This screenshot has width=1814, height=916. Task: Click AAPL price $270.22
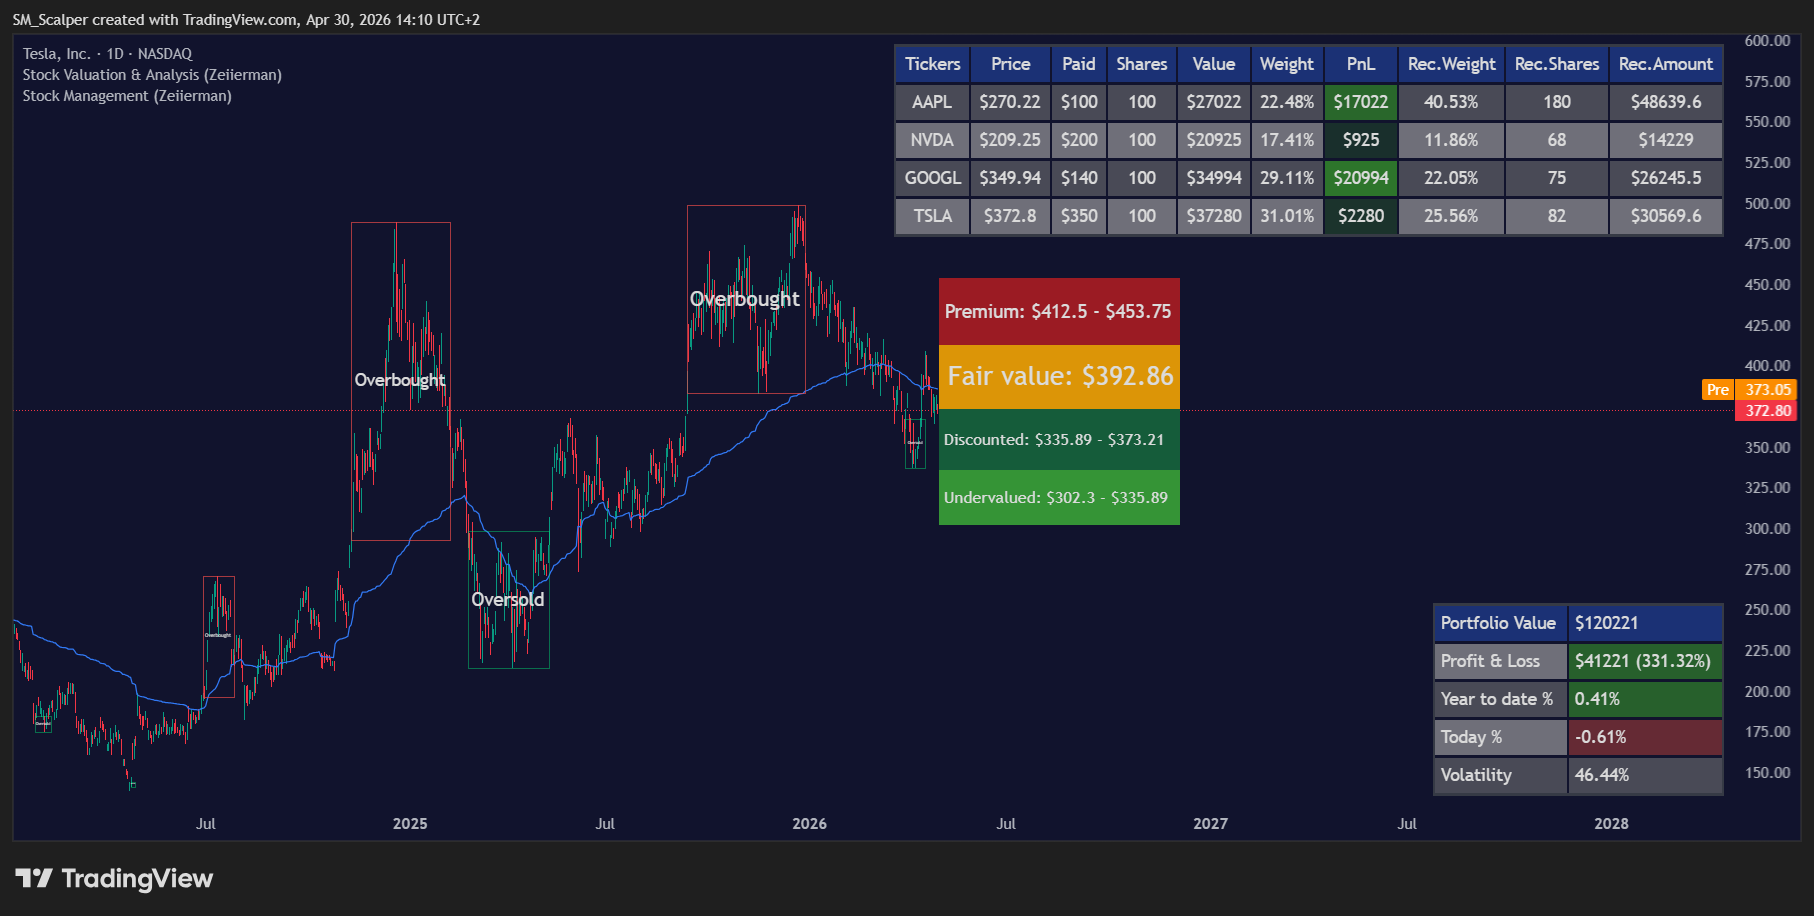coord(1010,102)
